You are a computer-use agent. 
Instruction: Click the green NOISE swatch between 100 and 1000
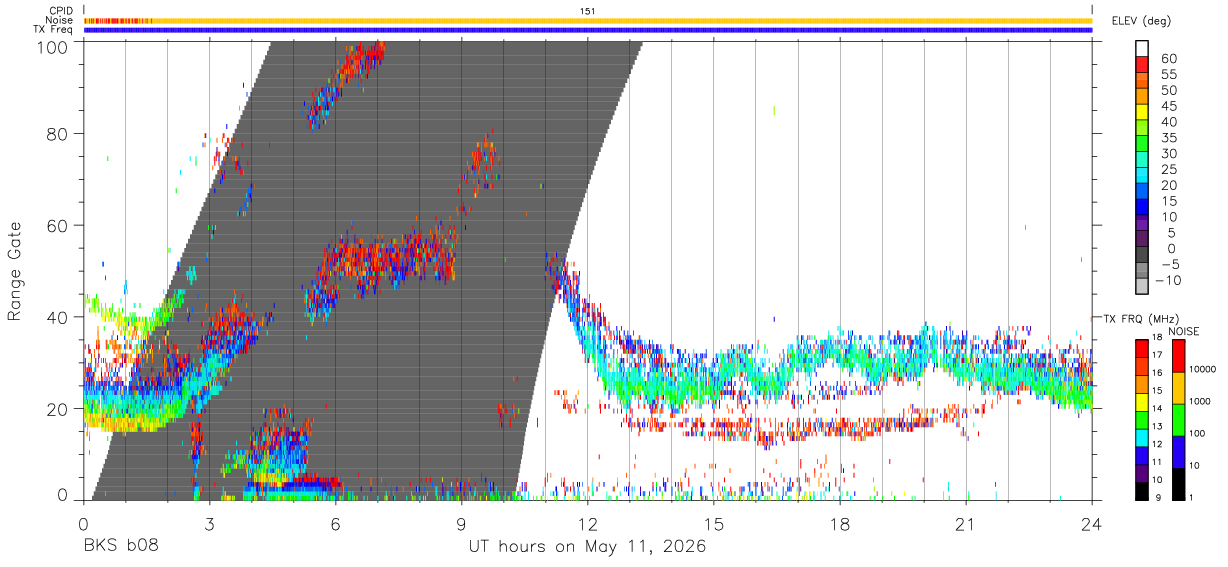coord(1177,419)
